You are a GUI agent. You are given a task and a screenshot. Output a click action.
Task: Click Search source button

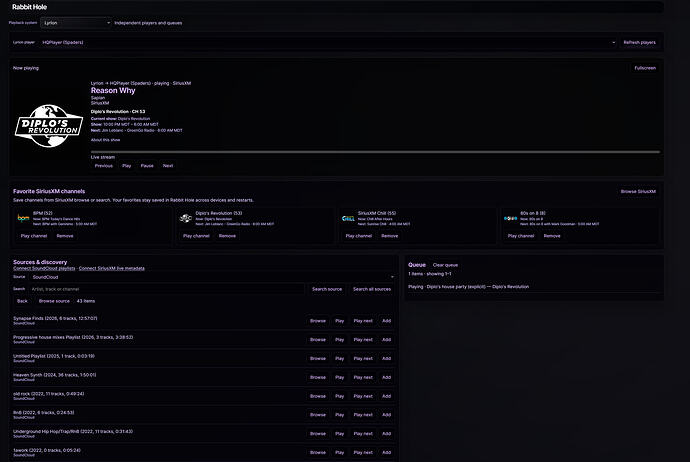pos(327,290)
